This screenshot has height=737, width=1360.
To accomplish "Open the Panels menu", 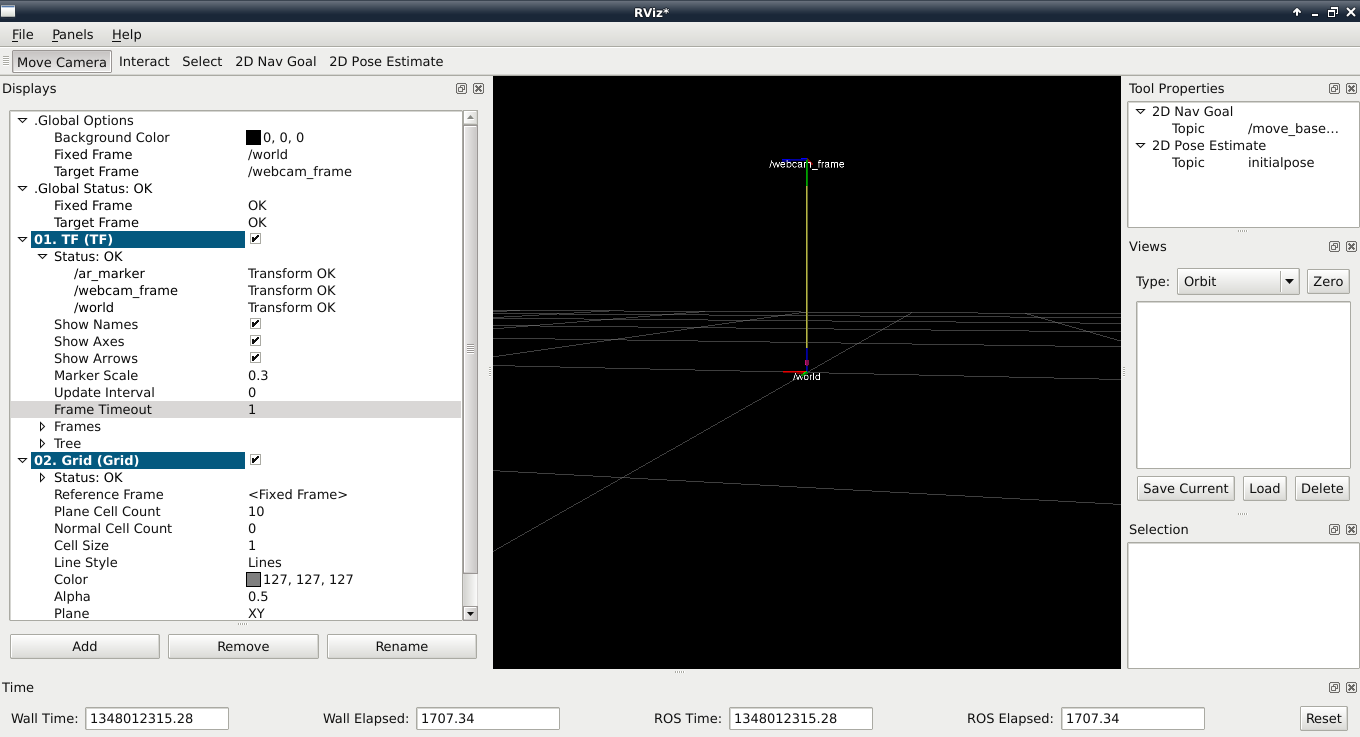I will pyautogui.click(x=72, y=35).
